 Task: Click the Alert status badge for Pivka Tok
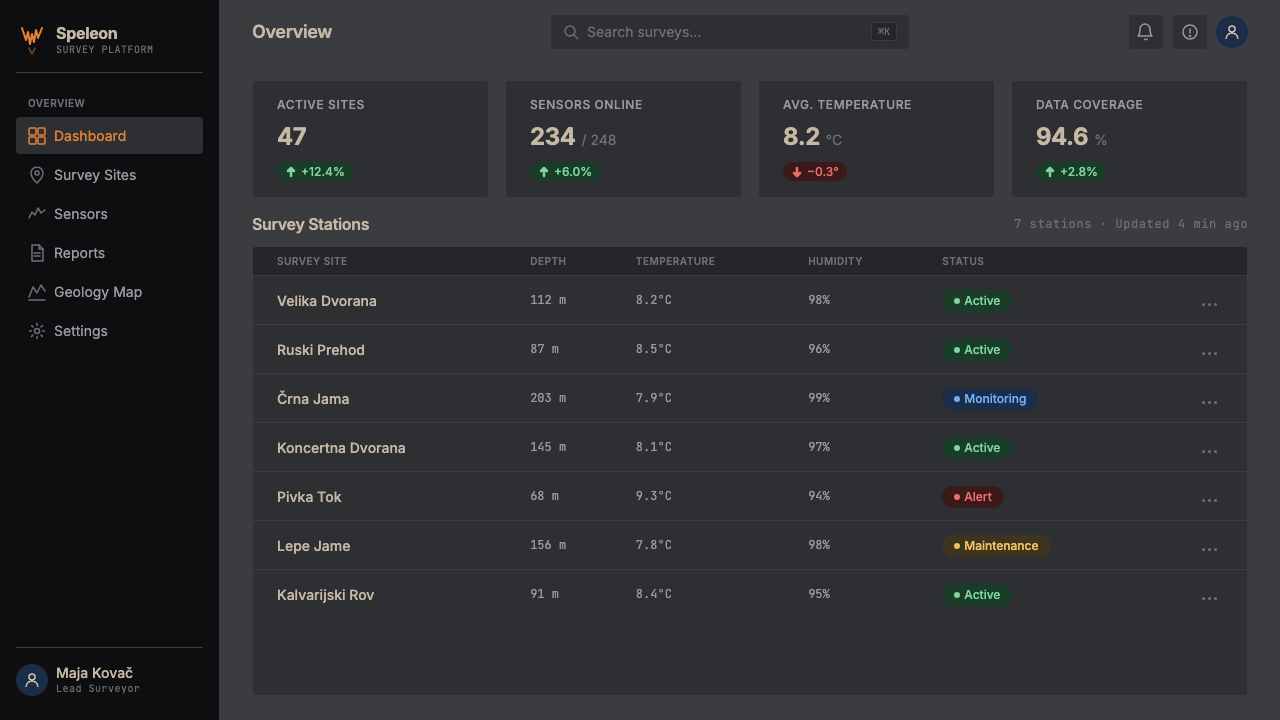(973, 497)
